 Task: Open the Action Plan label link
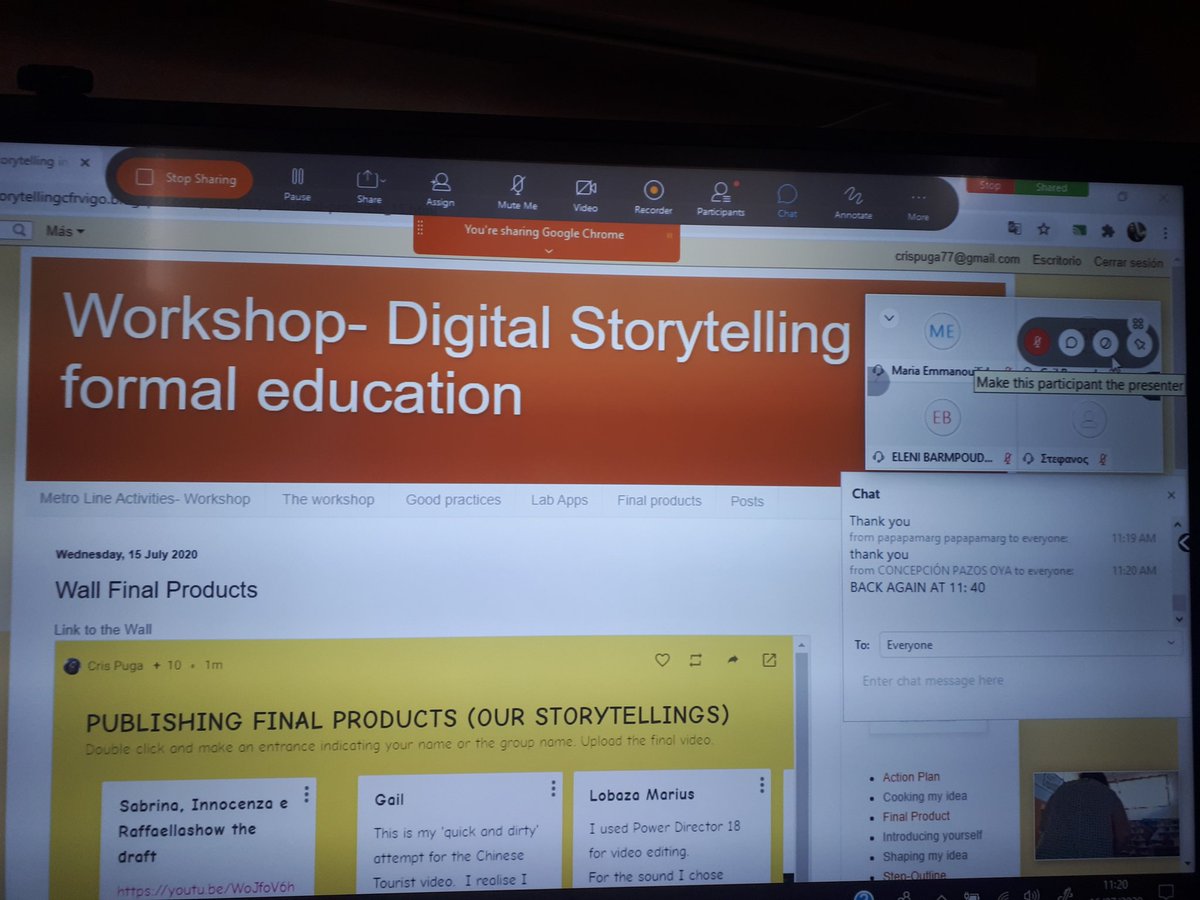tap(911, 777)
